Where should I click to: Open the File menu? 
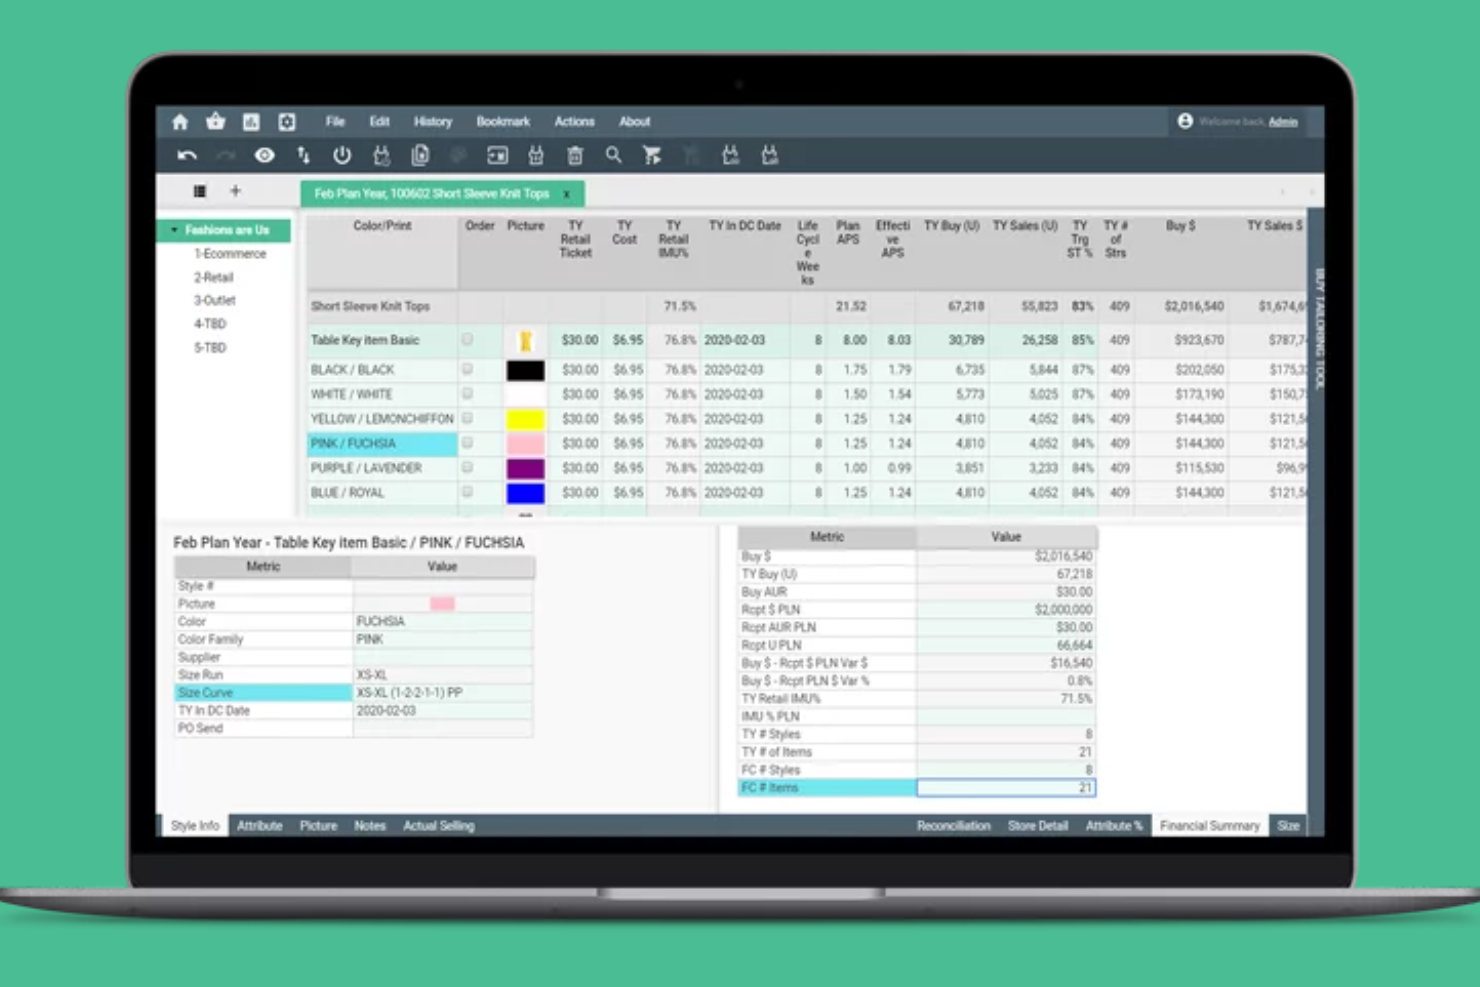(x=335, y=122)
